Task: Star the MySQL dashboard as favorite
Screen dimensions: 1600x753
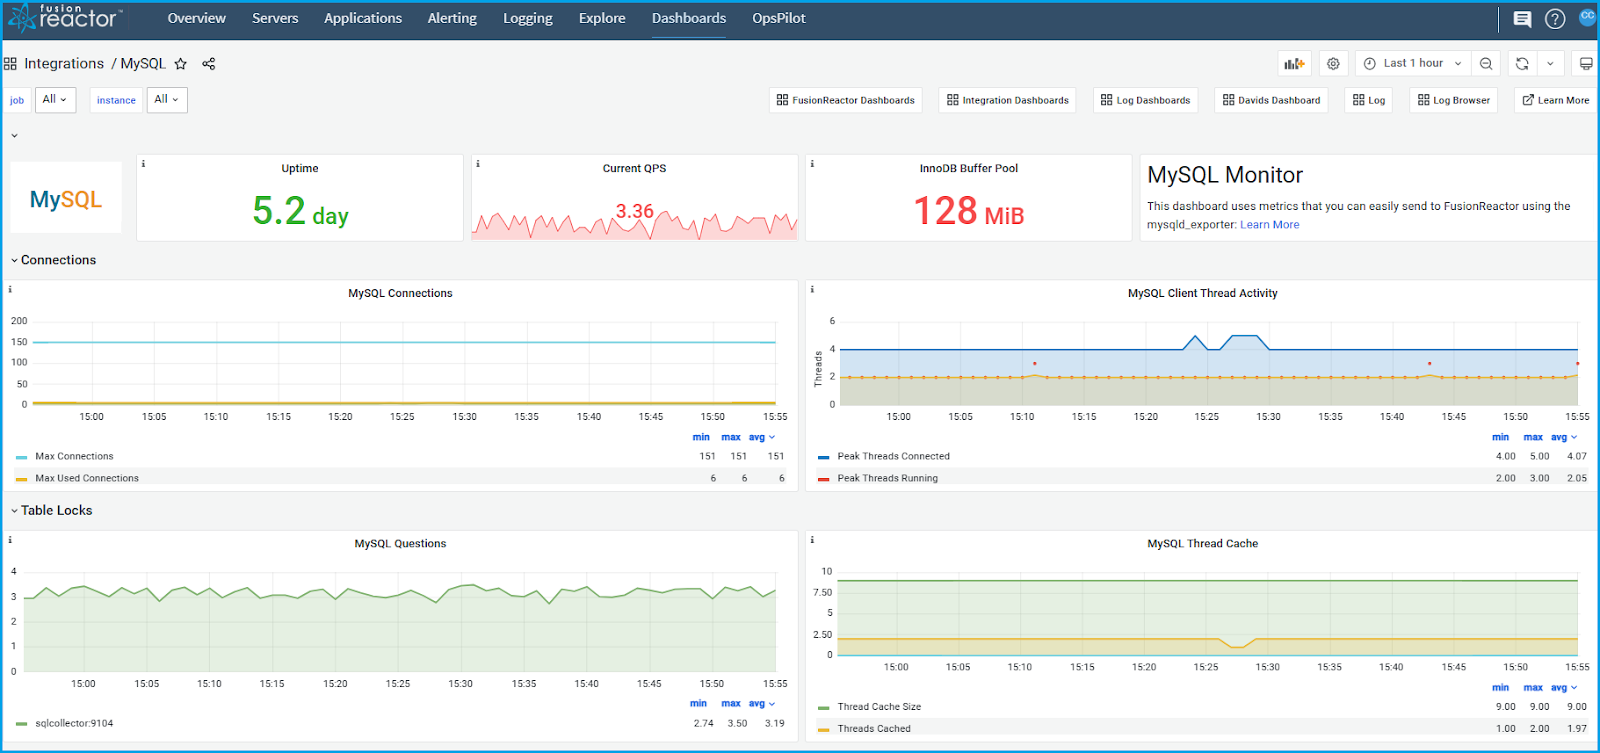Action: (x=181, y=64)
